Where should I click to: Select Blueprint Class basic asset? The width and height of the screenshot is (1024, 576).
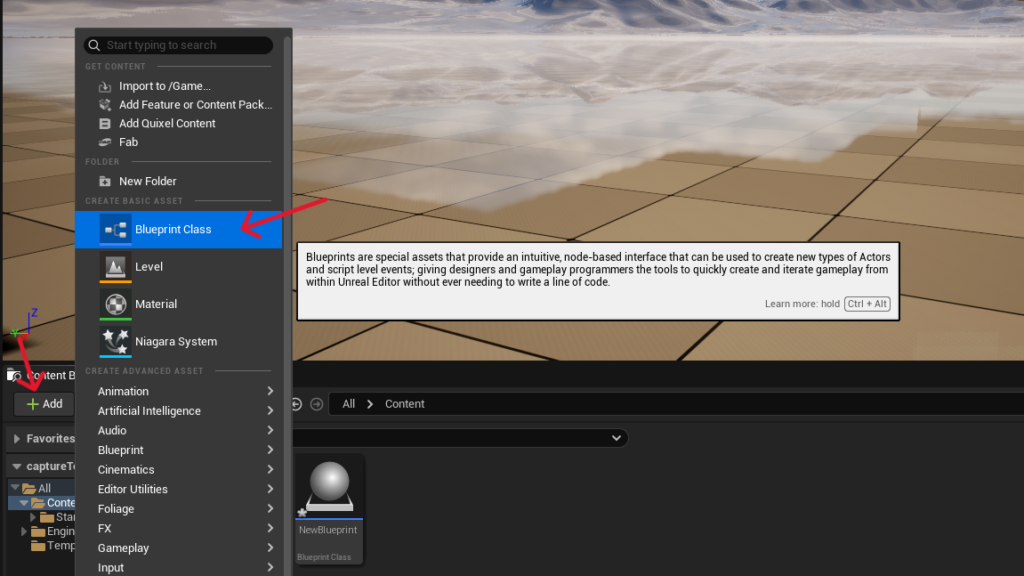[x=178, y=229]
